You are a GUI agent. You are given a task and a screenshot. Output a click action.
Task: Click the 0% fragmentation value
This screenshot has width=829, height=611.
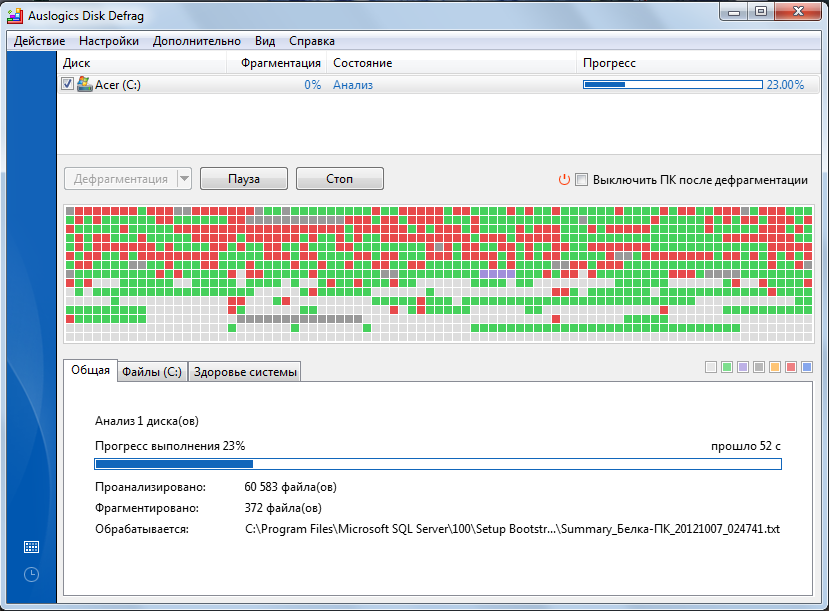312,85
